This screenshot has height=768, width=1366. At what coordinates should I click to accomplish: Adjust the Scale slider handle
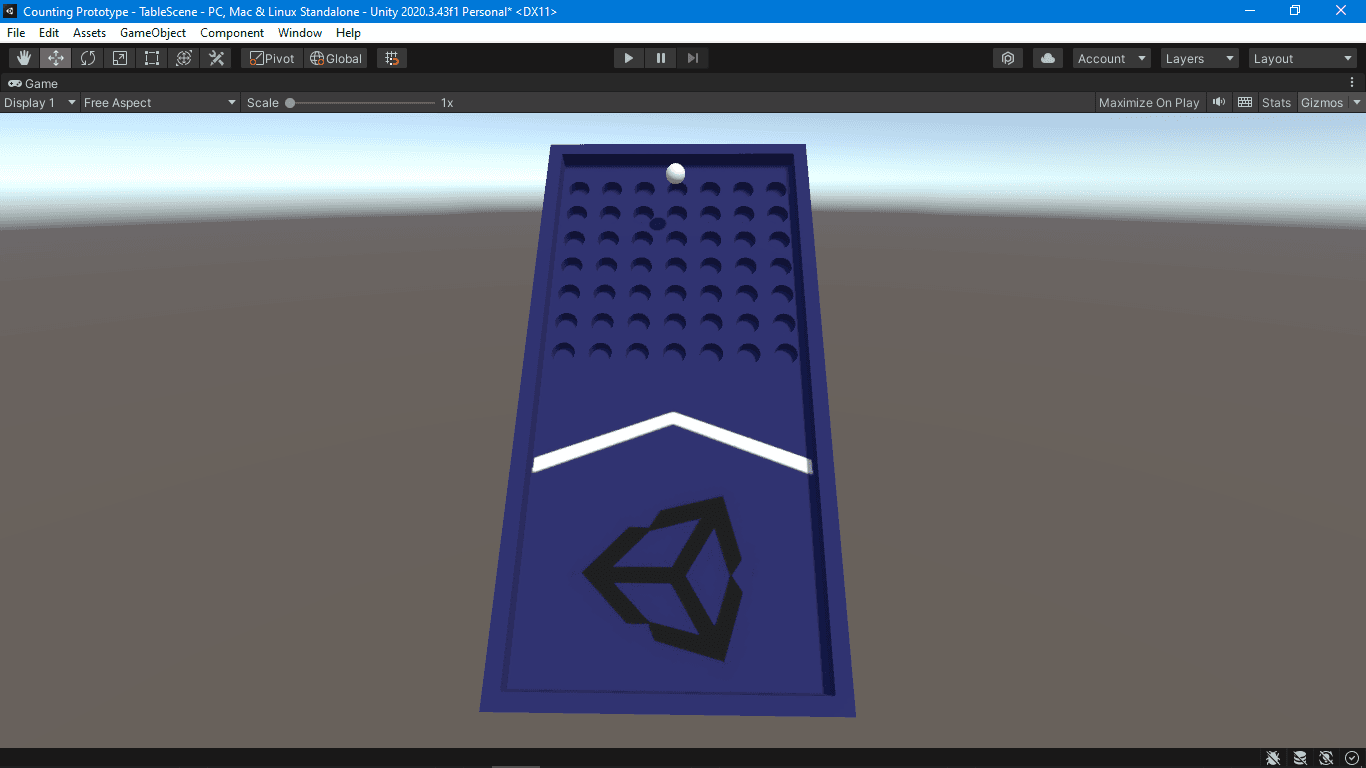tap(290, 102)
